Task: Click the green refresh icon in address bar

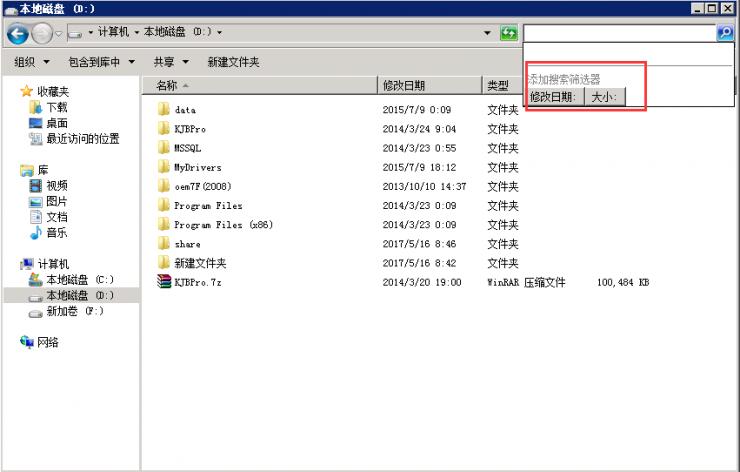Action: pyautogui.click(x=508, y=34)
